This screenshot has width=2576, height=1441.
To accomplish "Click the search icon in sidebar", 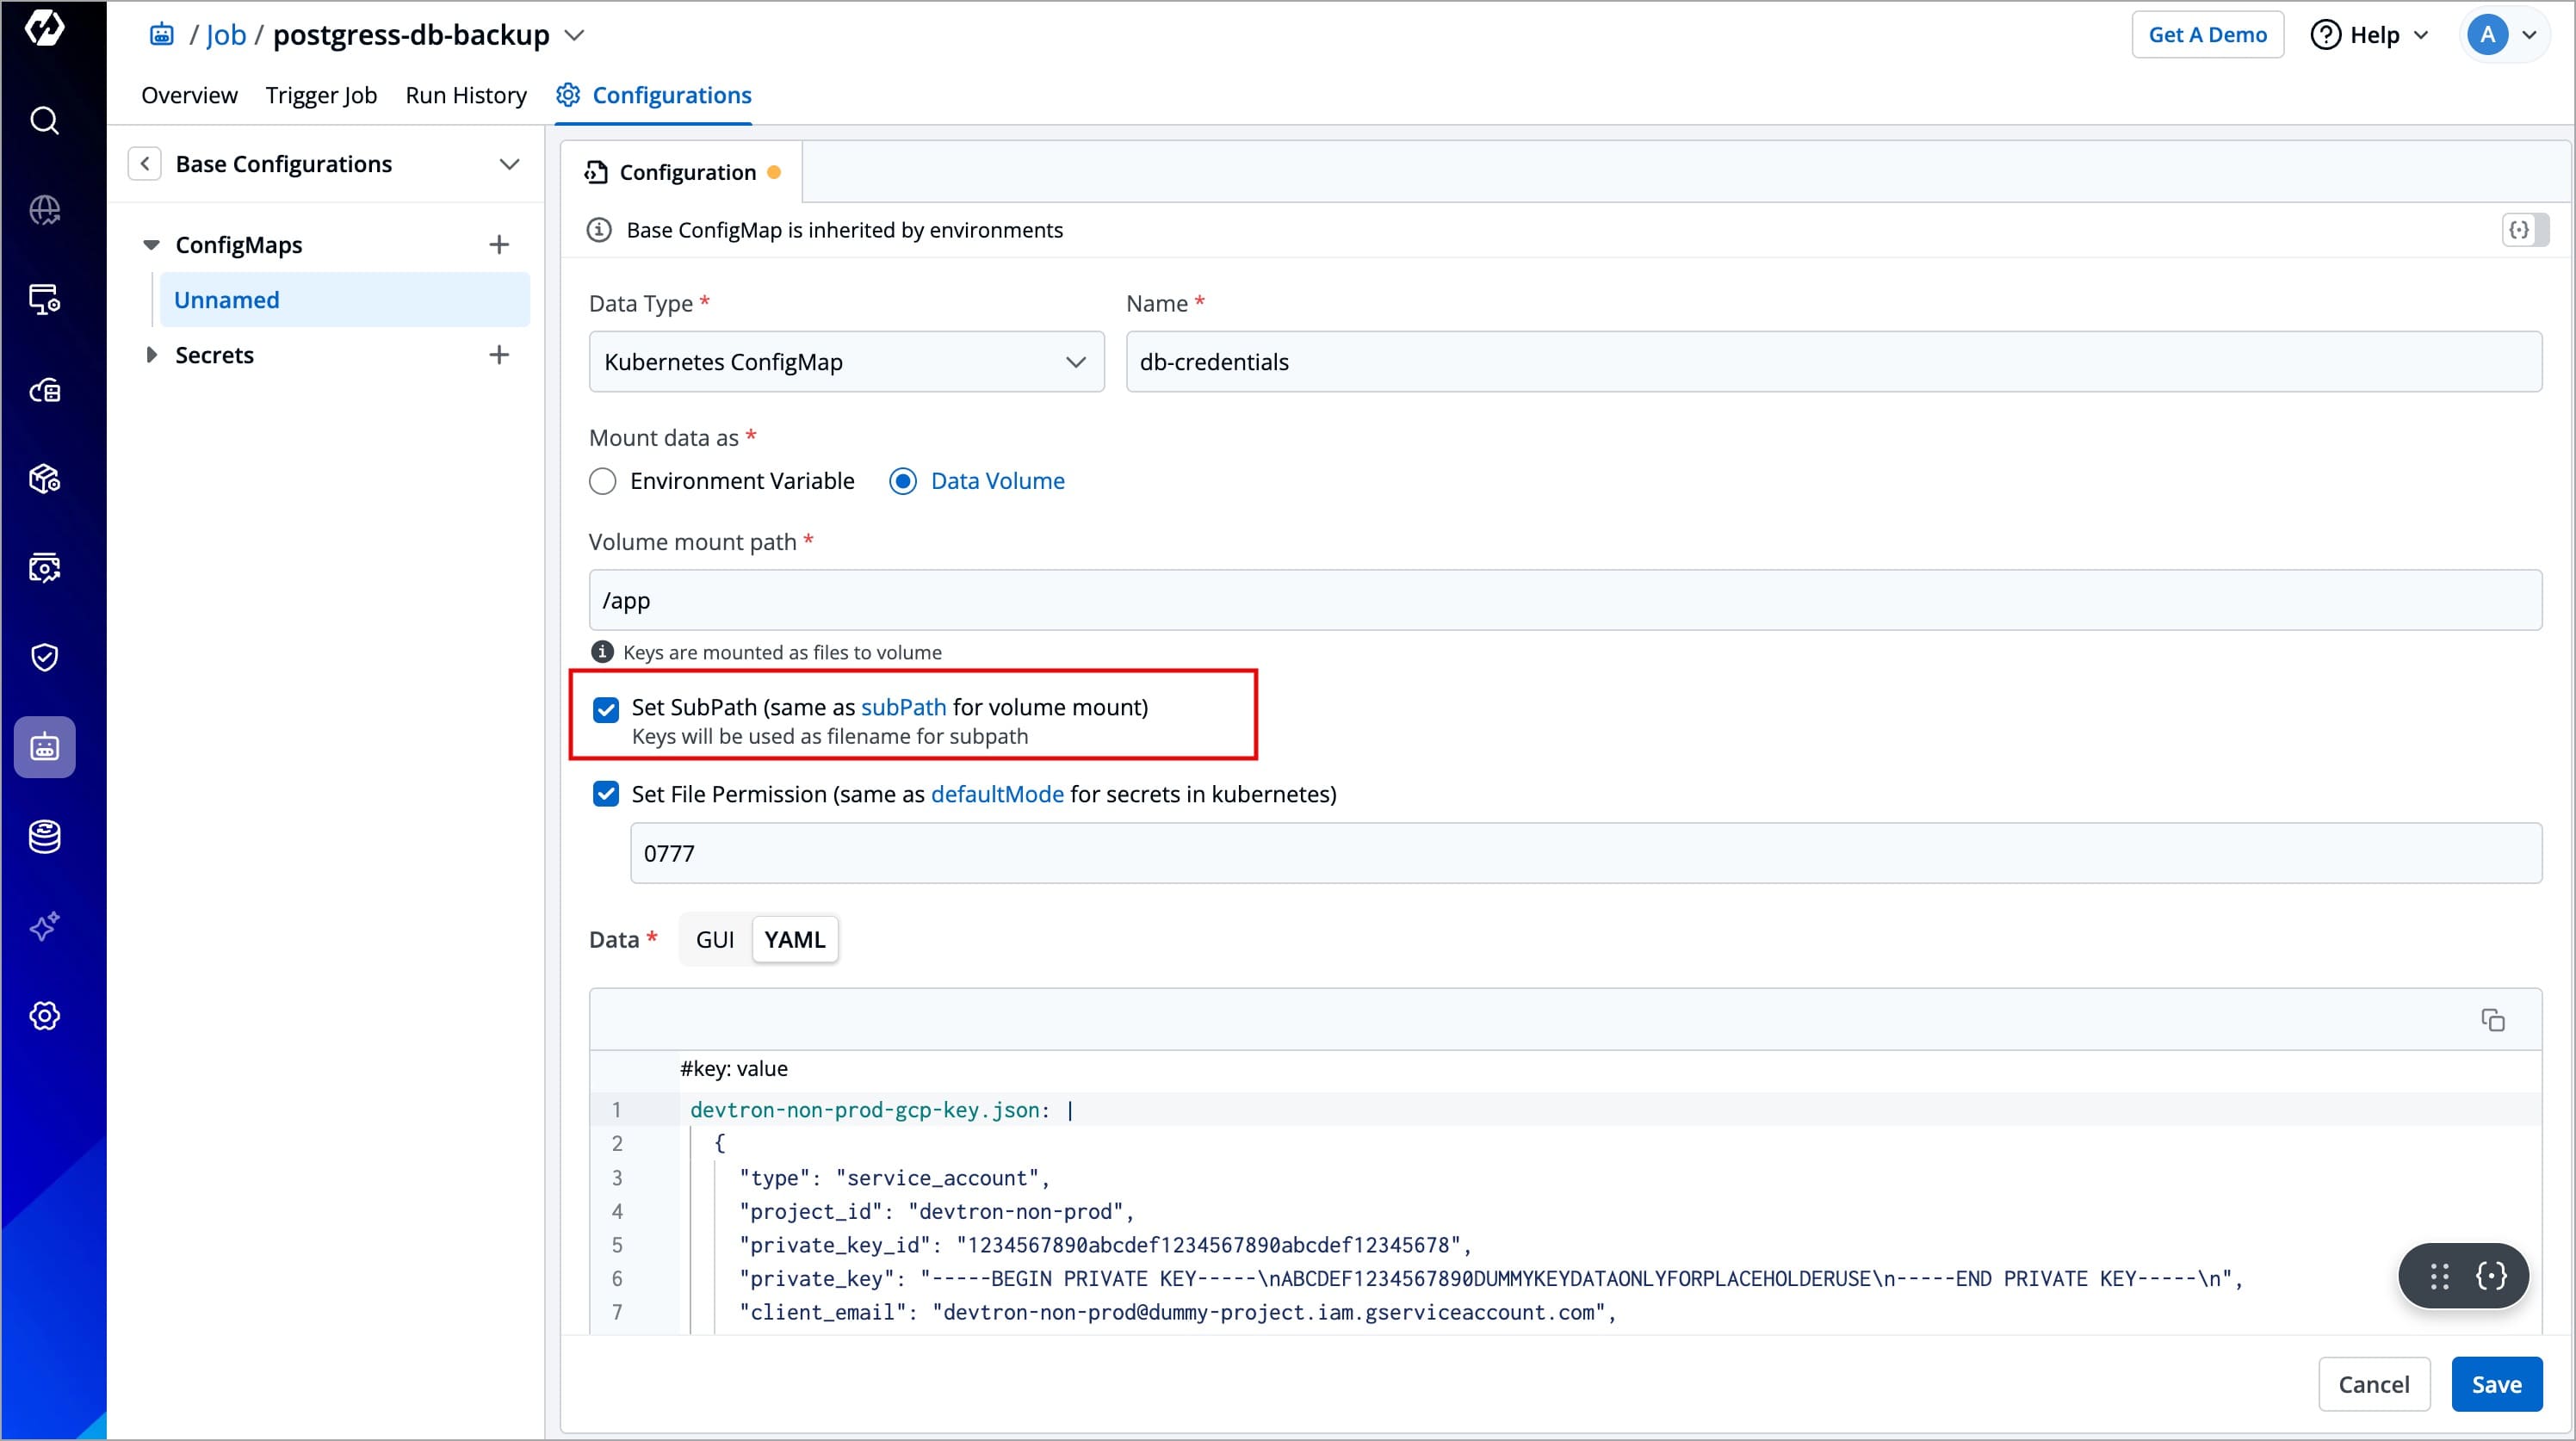I will click(44, 121).
